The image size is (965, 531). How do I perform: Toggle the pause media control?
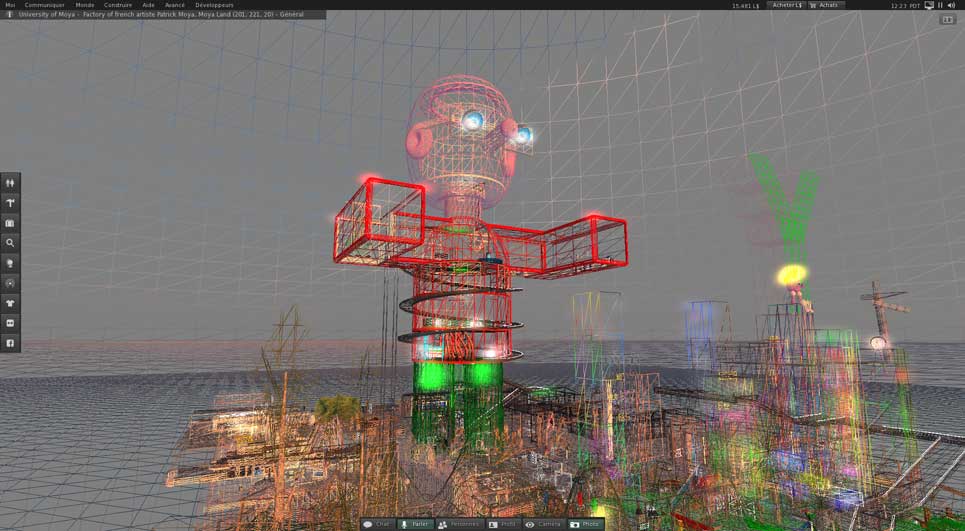(940, 5)
